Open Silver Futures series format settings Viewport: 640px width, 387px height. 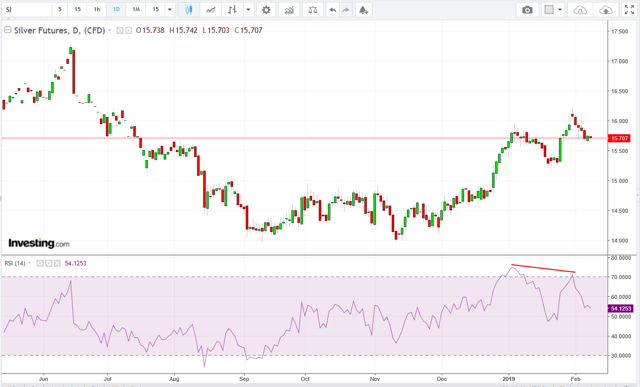pyautogui.click(x=128, y=30)
